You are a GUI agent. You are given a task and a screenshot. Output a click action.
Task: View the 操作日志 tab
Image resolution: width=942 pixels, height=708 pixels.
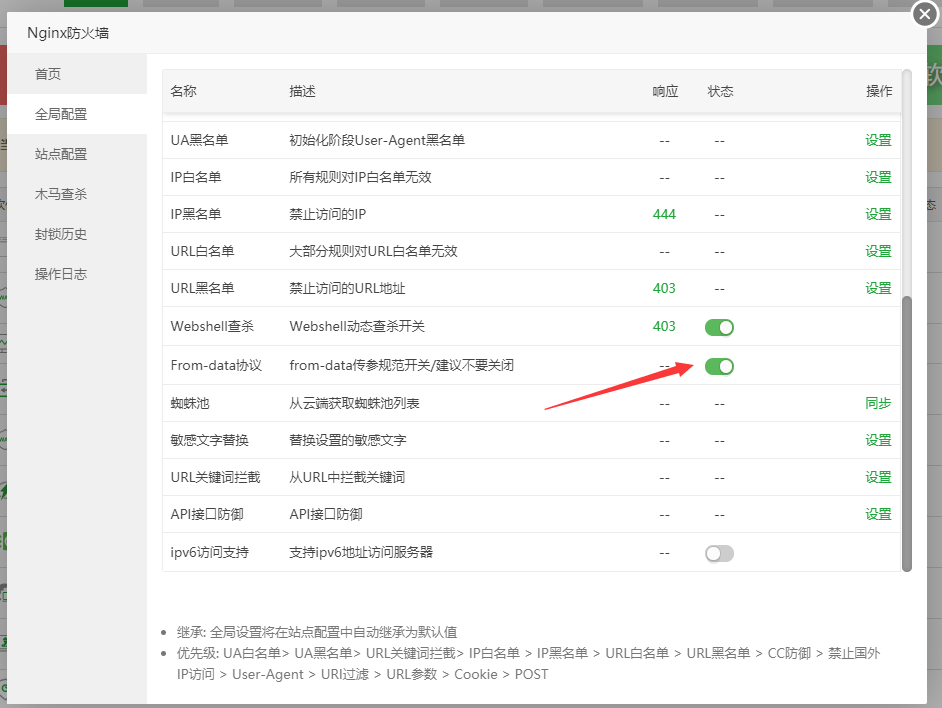(x=77, y=274)
